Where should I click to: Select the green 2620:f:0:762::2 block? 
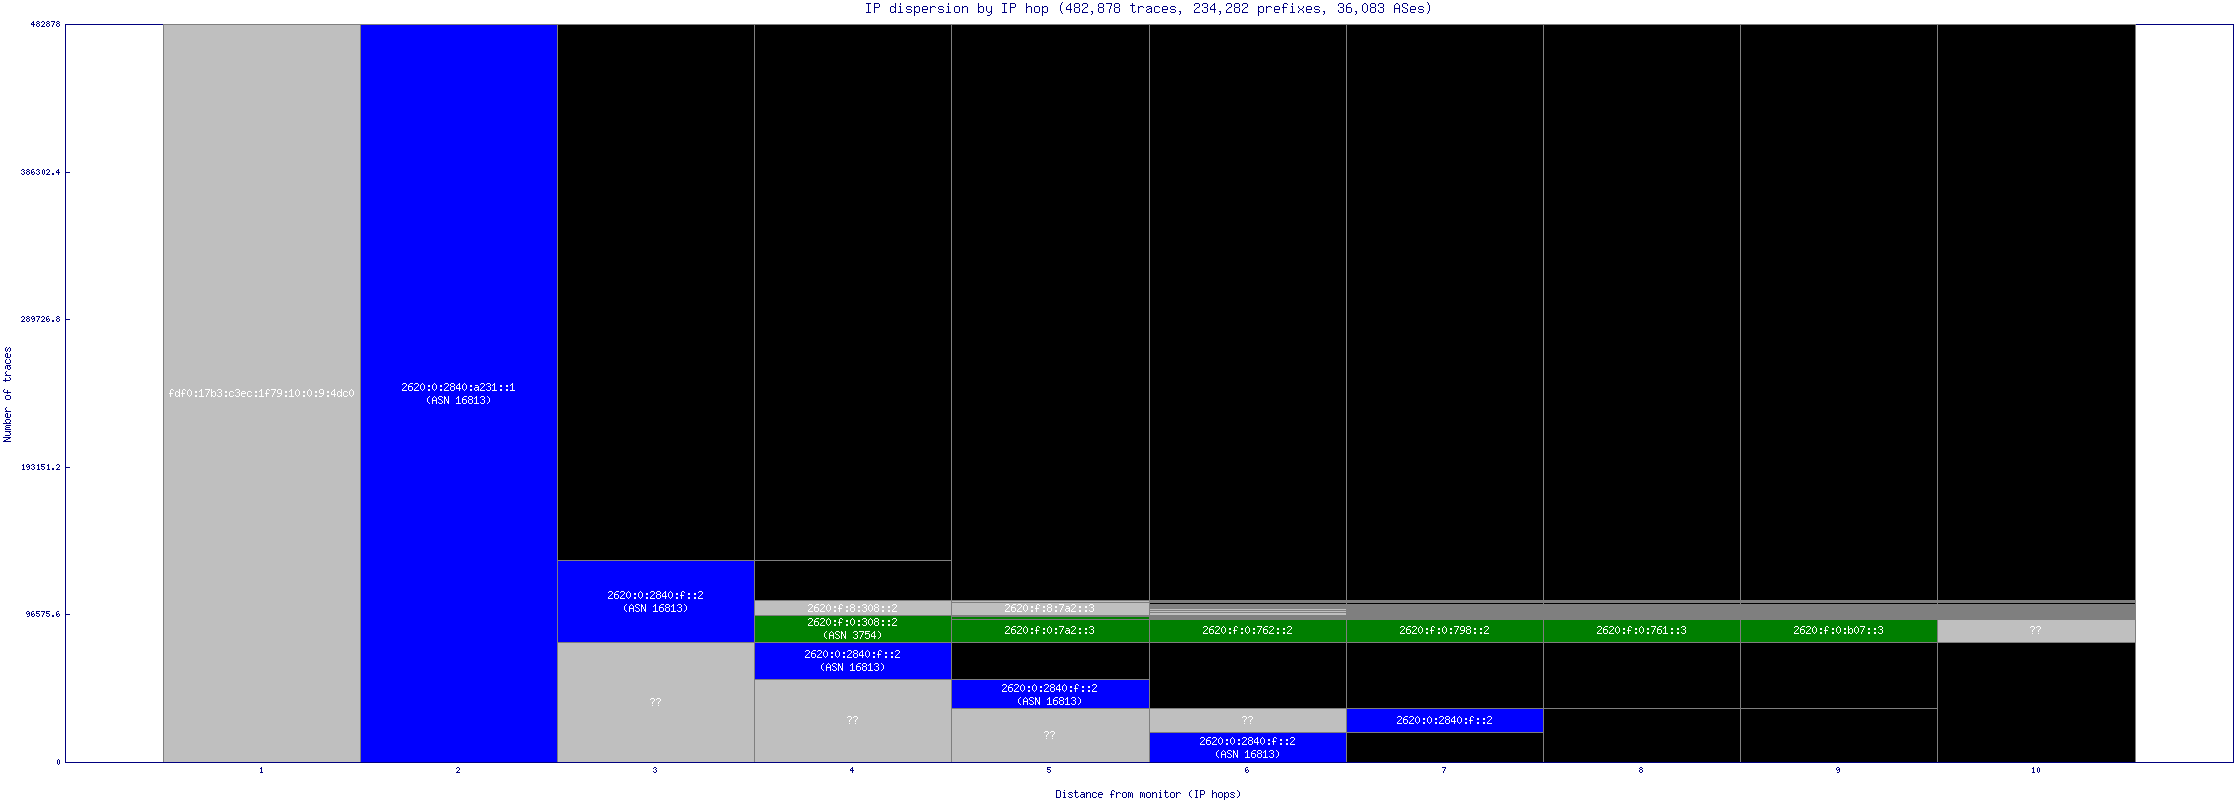1247,630
